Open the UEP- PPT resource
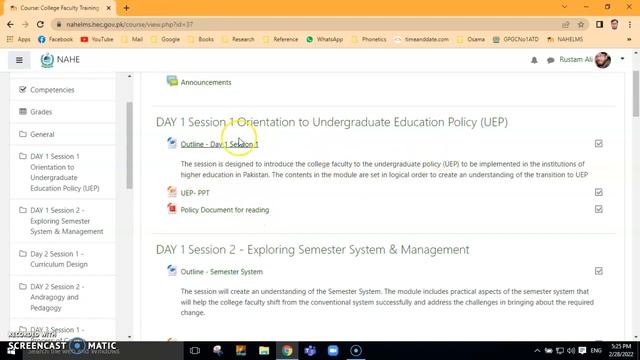 point(195,193)
